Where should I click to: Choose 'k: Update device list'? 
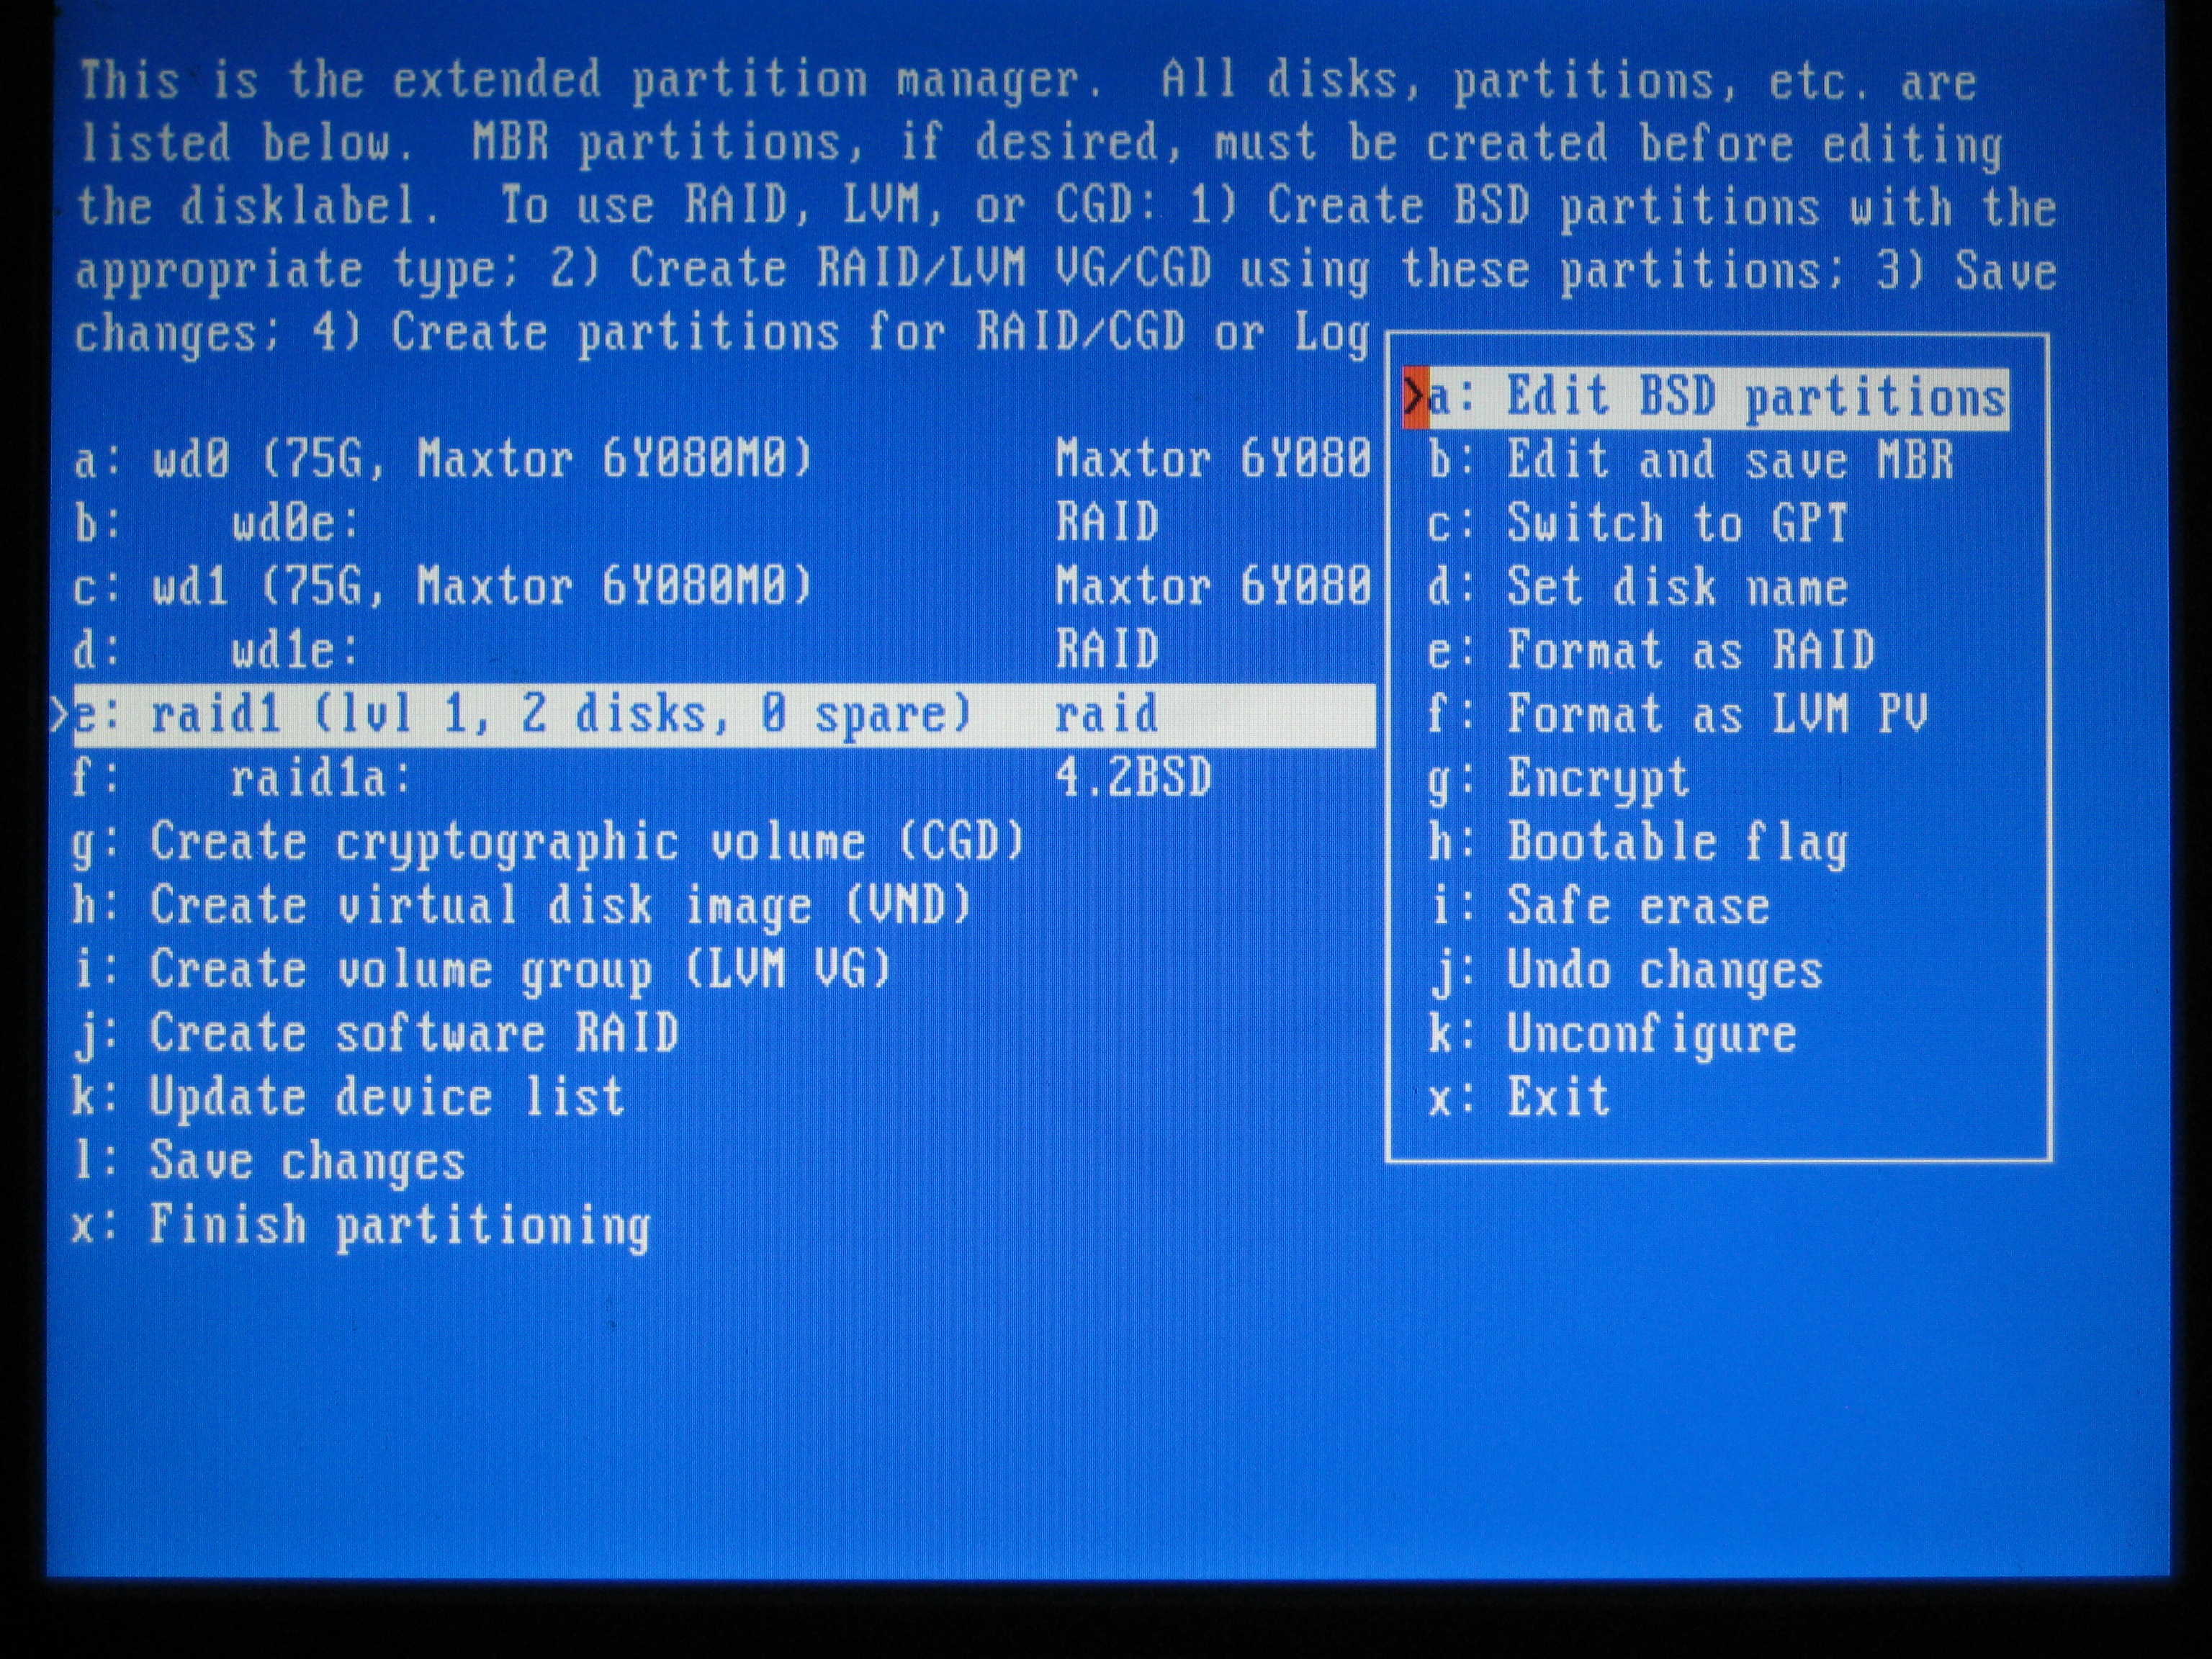click(349, 1099)
